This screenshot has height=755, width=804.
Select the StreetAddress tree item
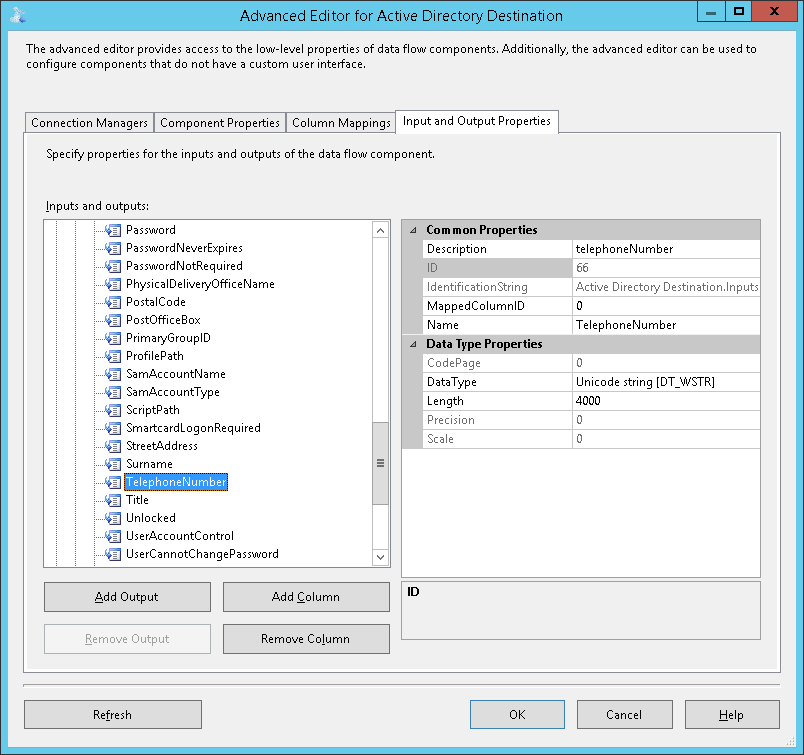pos(162,446)
